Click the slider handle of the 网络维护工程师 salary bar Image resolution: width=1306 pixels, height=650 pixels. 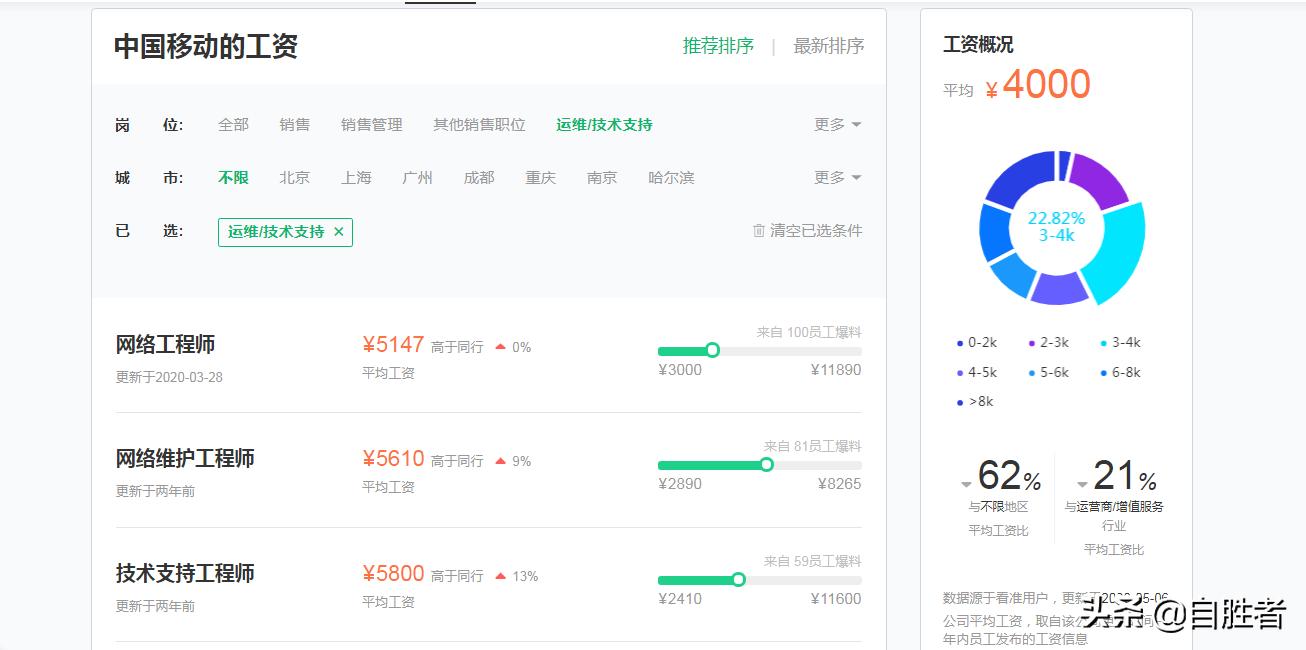point(766,465)
